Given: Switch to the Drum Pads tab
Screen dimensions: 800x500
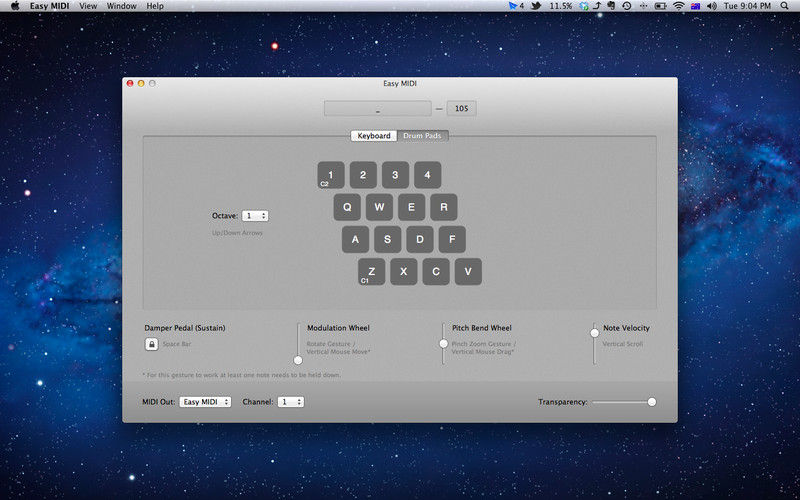Looking at the screenshot, I should 422,136.
